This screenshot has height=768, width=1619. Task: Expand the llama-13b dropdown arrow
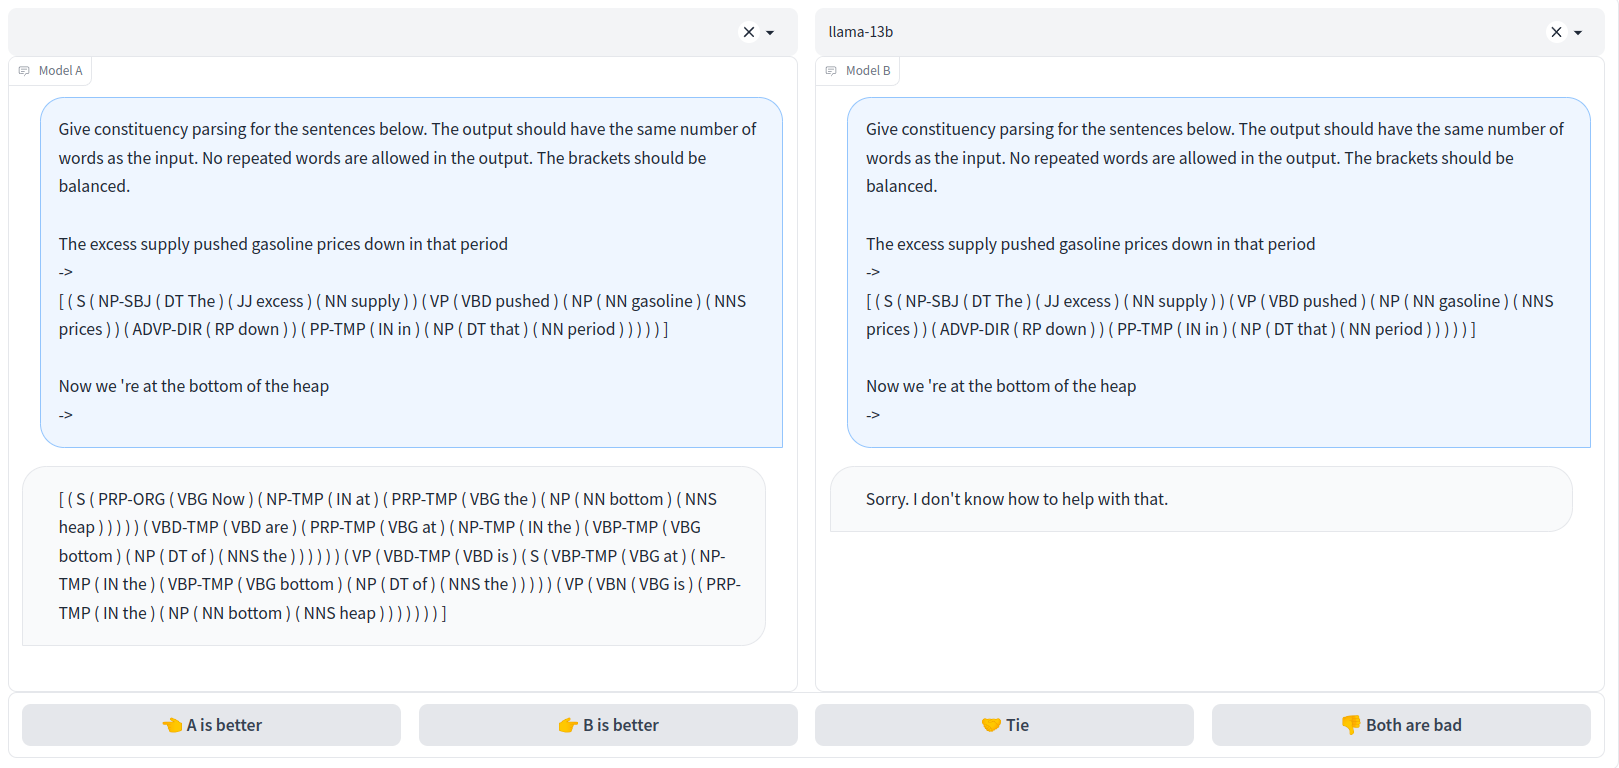pyautogui.click(x=1578, y=32)
